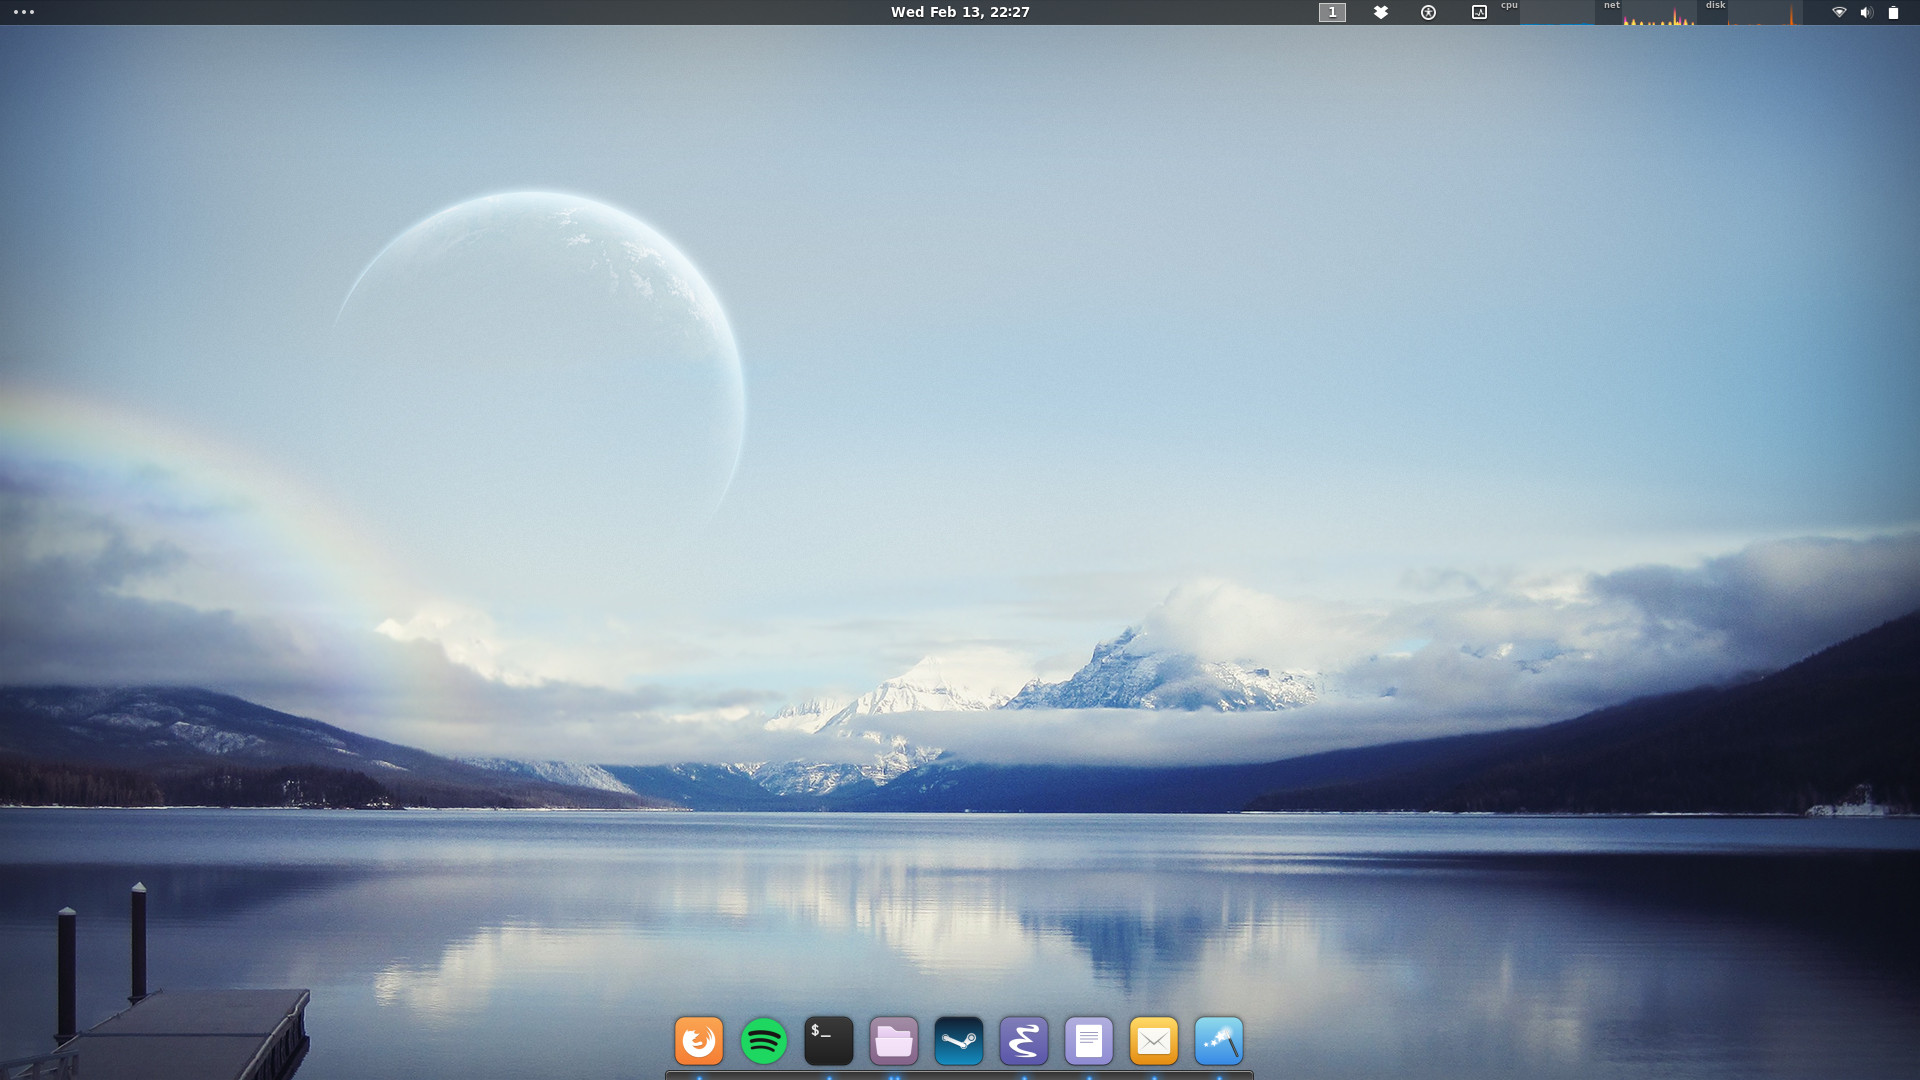Open the activities three-dots menu
Viewport: 1920px width, 1080px height.
point(24,12)
